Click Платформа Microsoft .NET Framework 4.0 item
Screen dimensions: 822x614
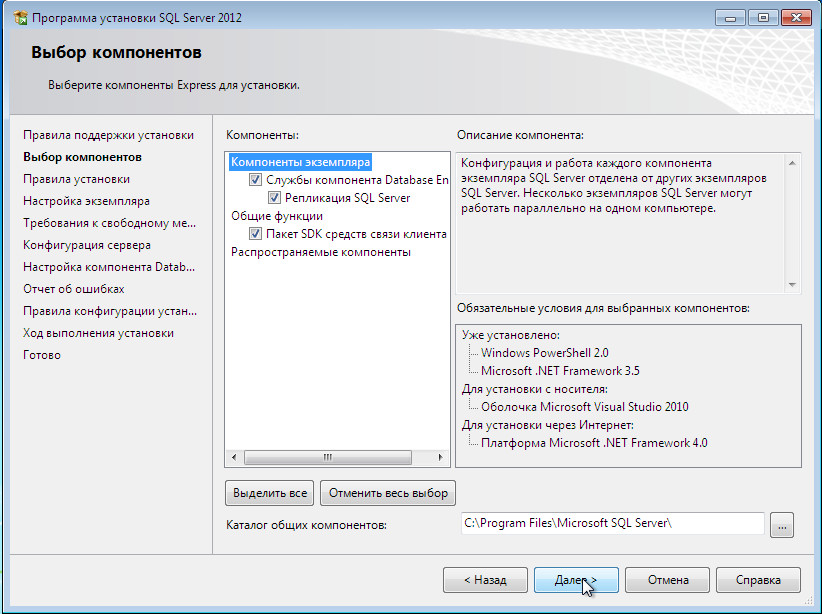pyautogui.click(x=594, y=443)
